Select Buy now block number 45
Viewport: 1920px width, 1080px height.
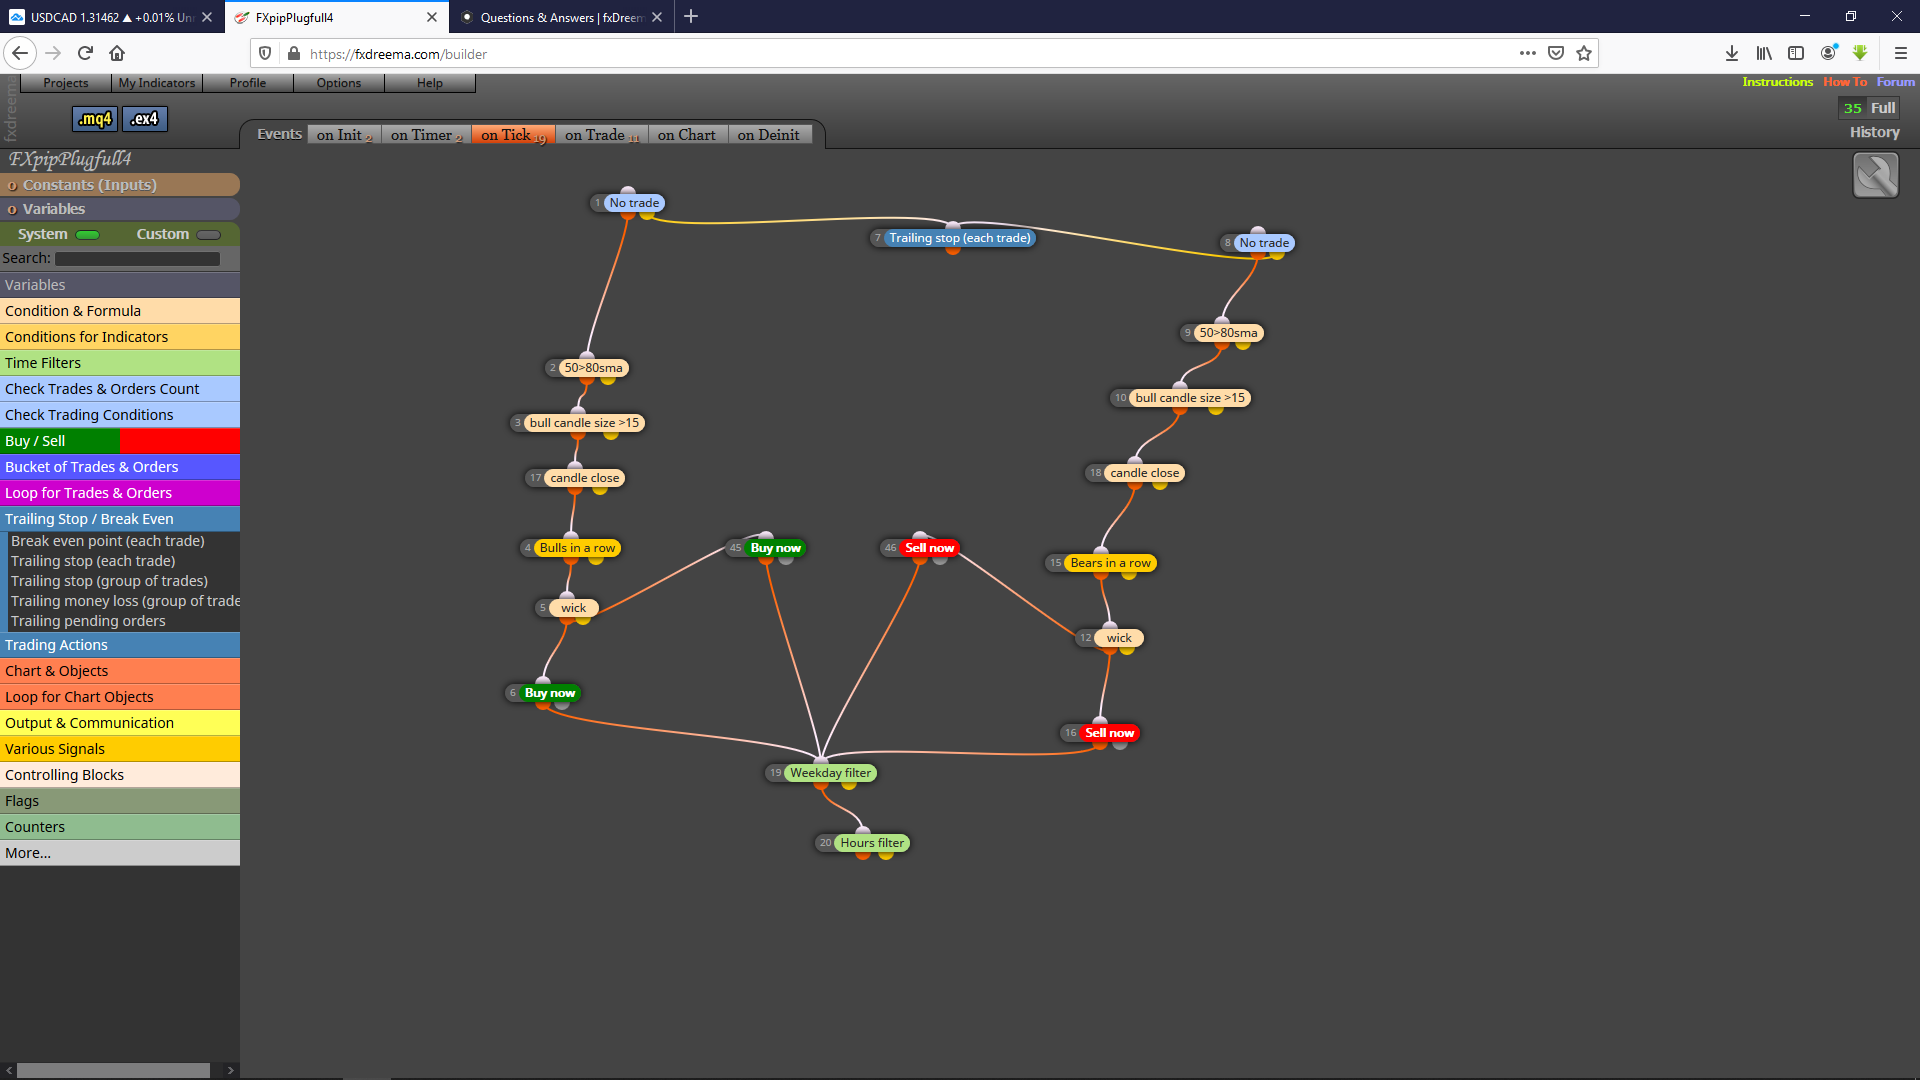[x=775, y=548]
